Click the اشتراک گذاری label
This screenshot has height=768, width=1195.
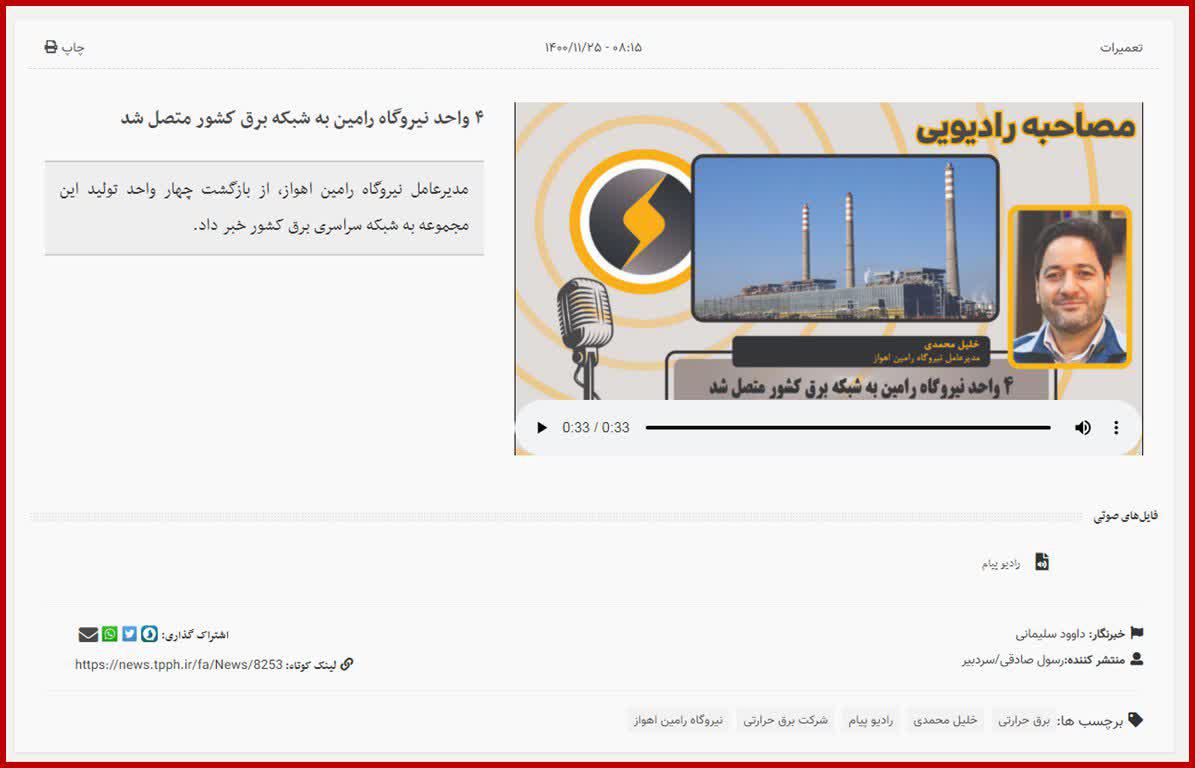[x=195, y=635]
